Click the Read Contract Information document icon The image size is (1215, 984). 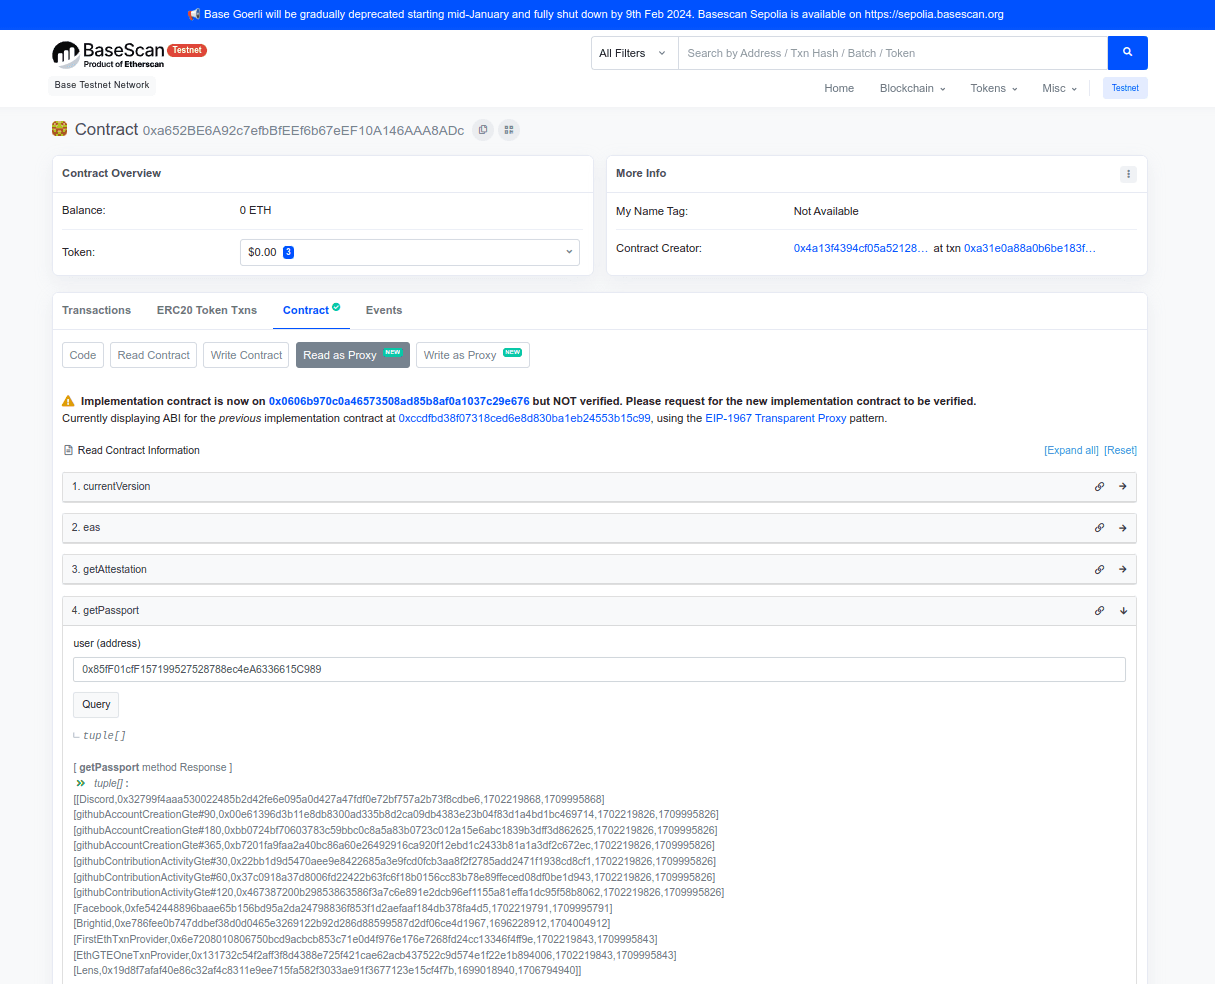point(68,450)
